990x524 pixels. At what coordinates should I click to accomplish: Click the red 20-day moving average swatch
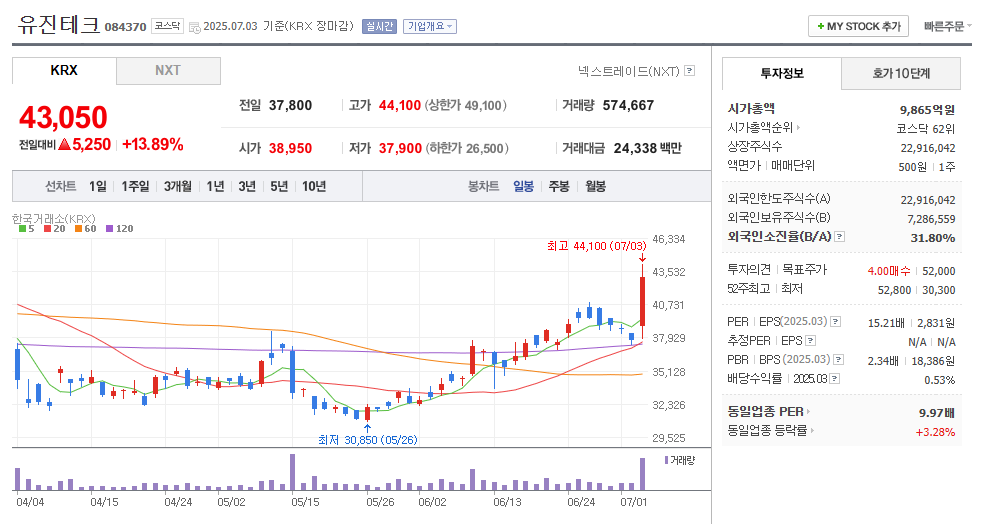click(x=47, y=229)
